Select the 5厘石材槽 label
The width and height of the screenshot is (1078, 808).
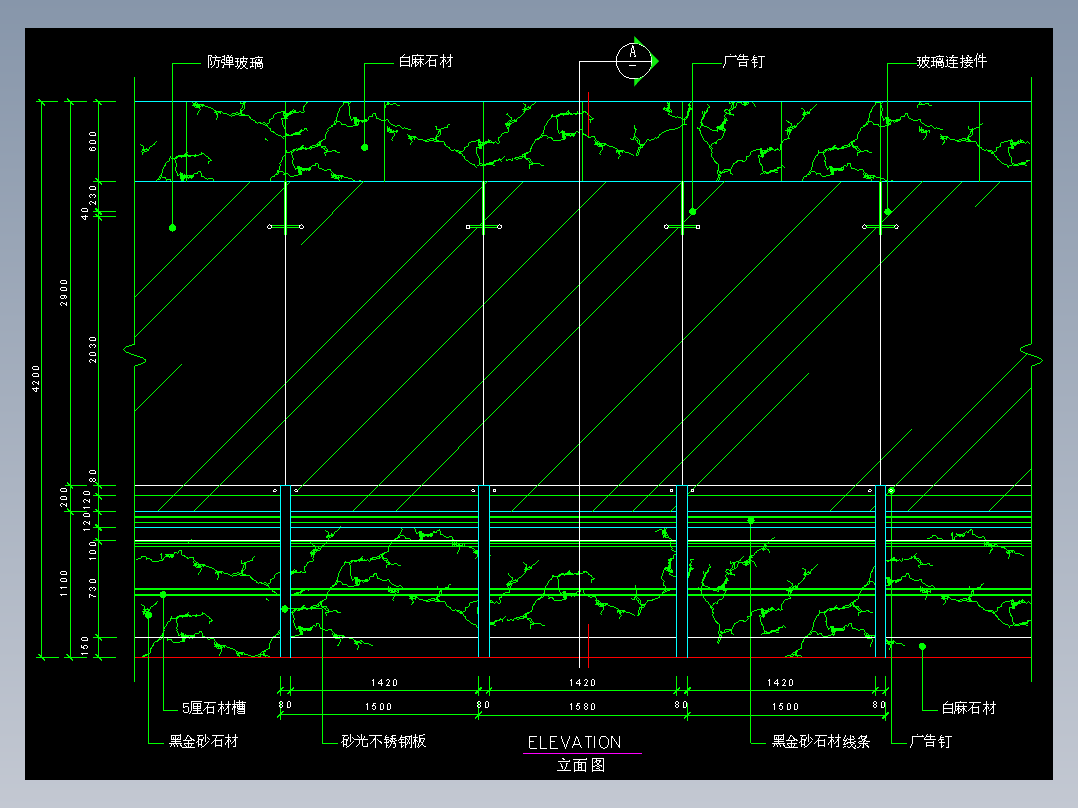tap(214, 708)
